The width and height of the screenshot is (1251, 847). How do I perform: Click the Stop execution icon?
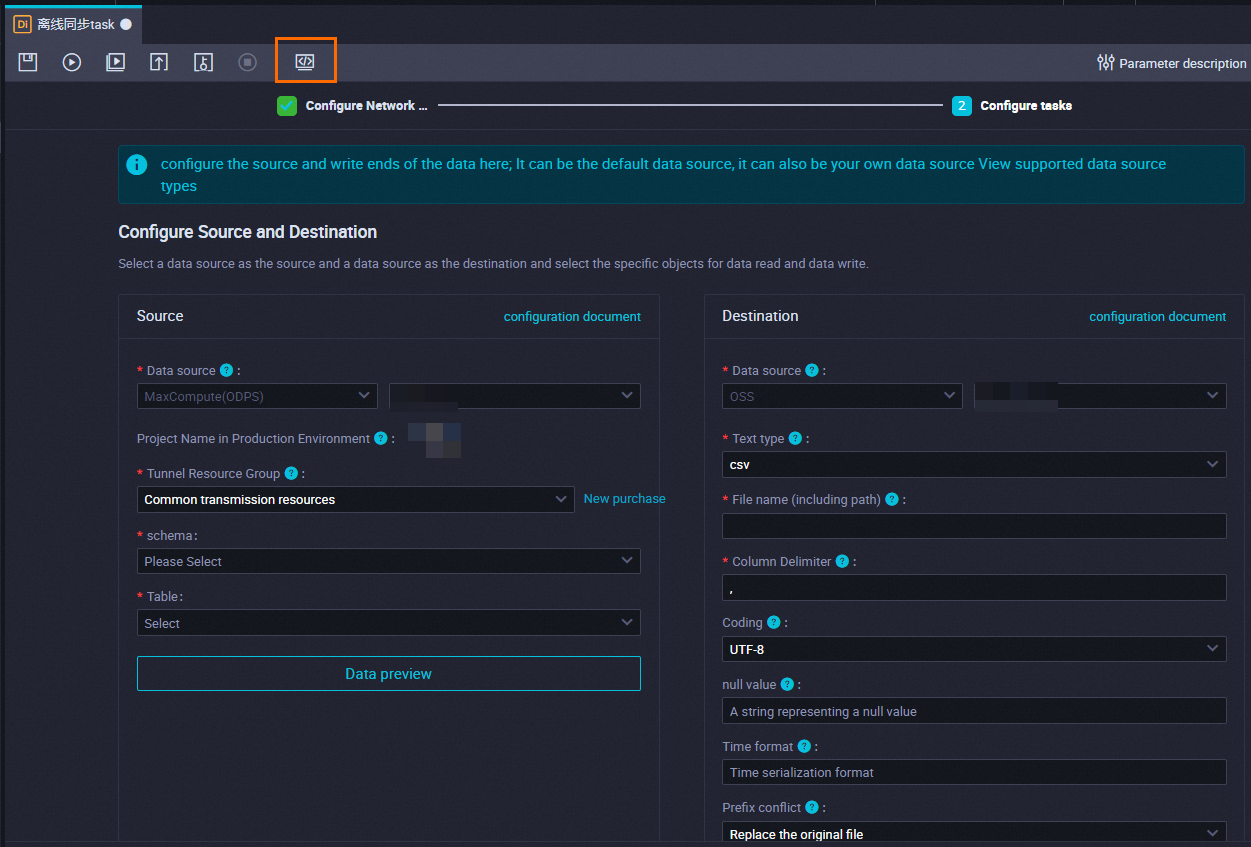(x=247, y=62)
